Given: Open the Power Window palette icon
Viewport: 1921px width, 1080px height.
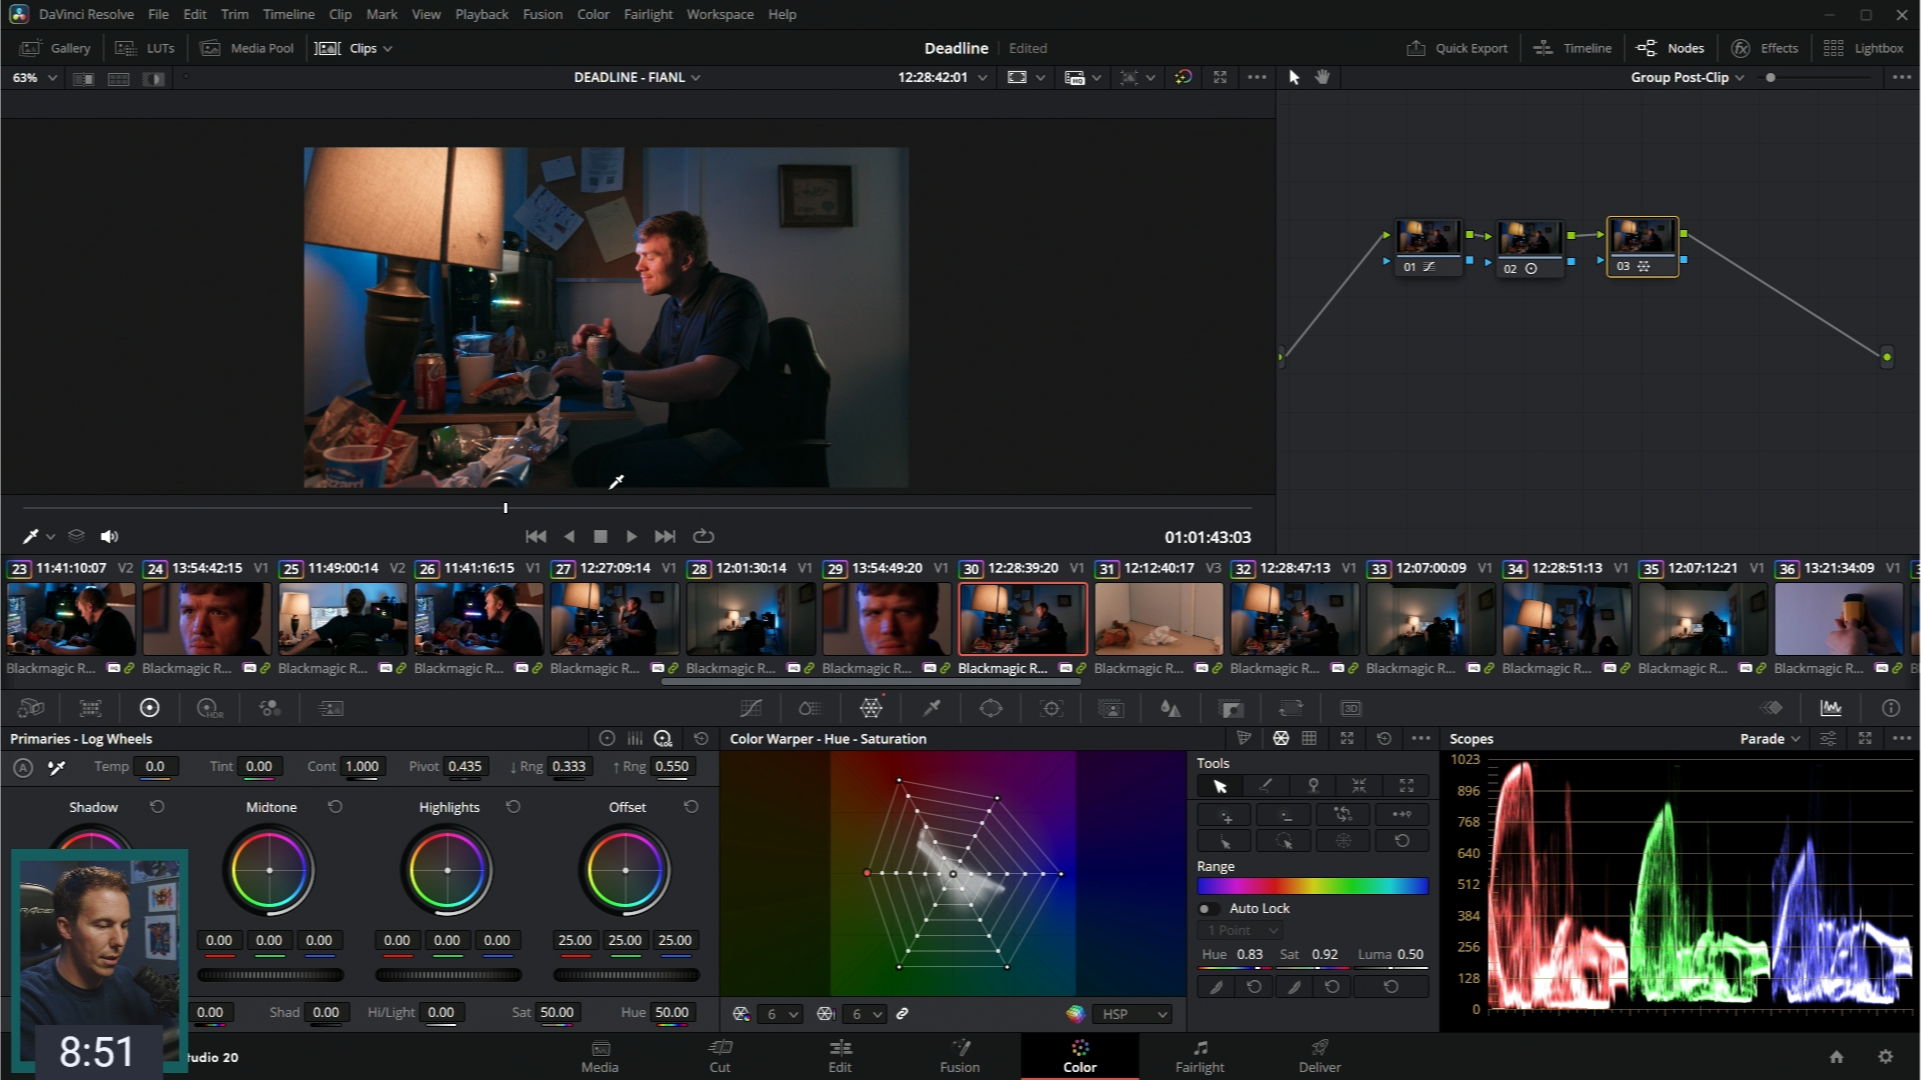Looking at the screenshot, I should (x=991, y=708).
